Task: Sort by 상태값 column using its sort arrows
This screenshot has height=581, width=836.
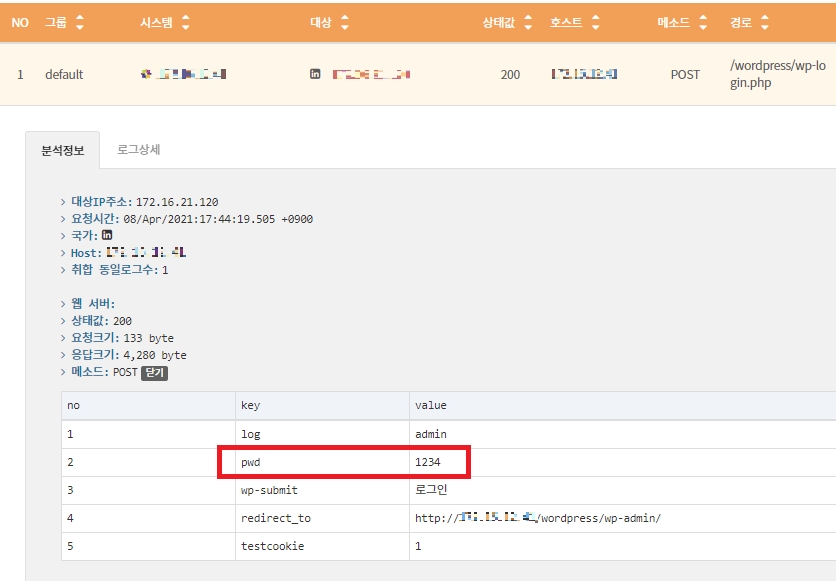Action: pos(536,22)
